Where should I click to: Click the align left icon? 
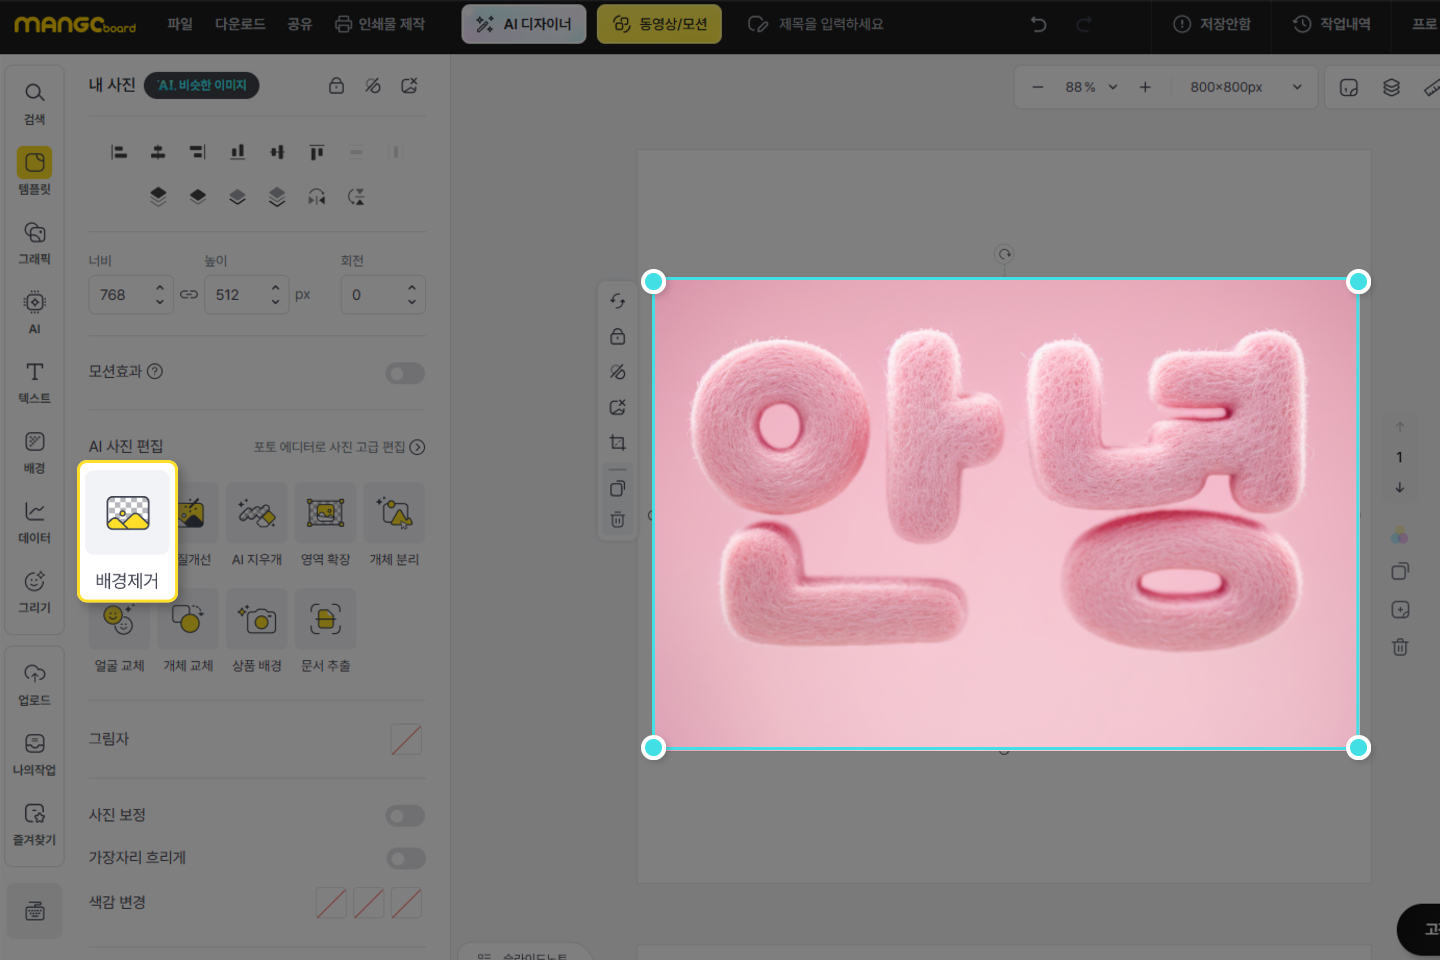coord(119,152)
